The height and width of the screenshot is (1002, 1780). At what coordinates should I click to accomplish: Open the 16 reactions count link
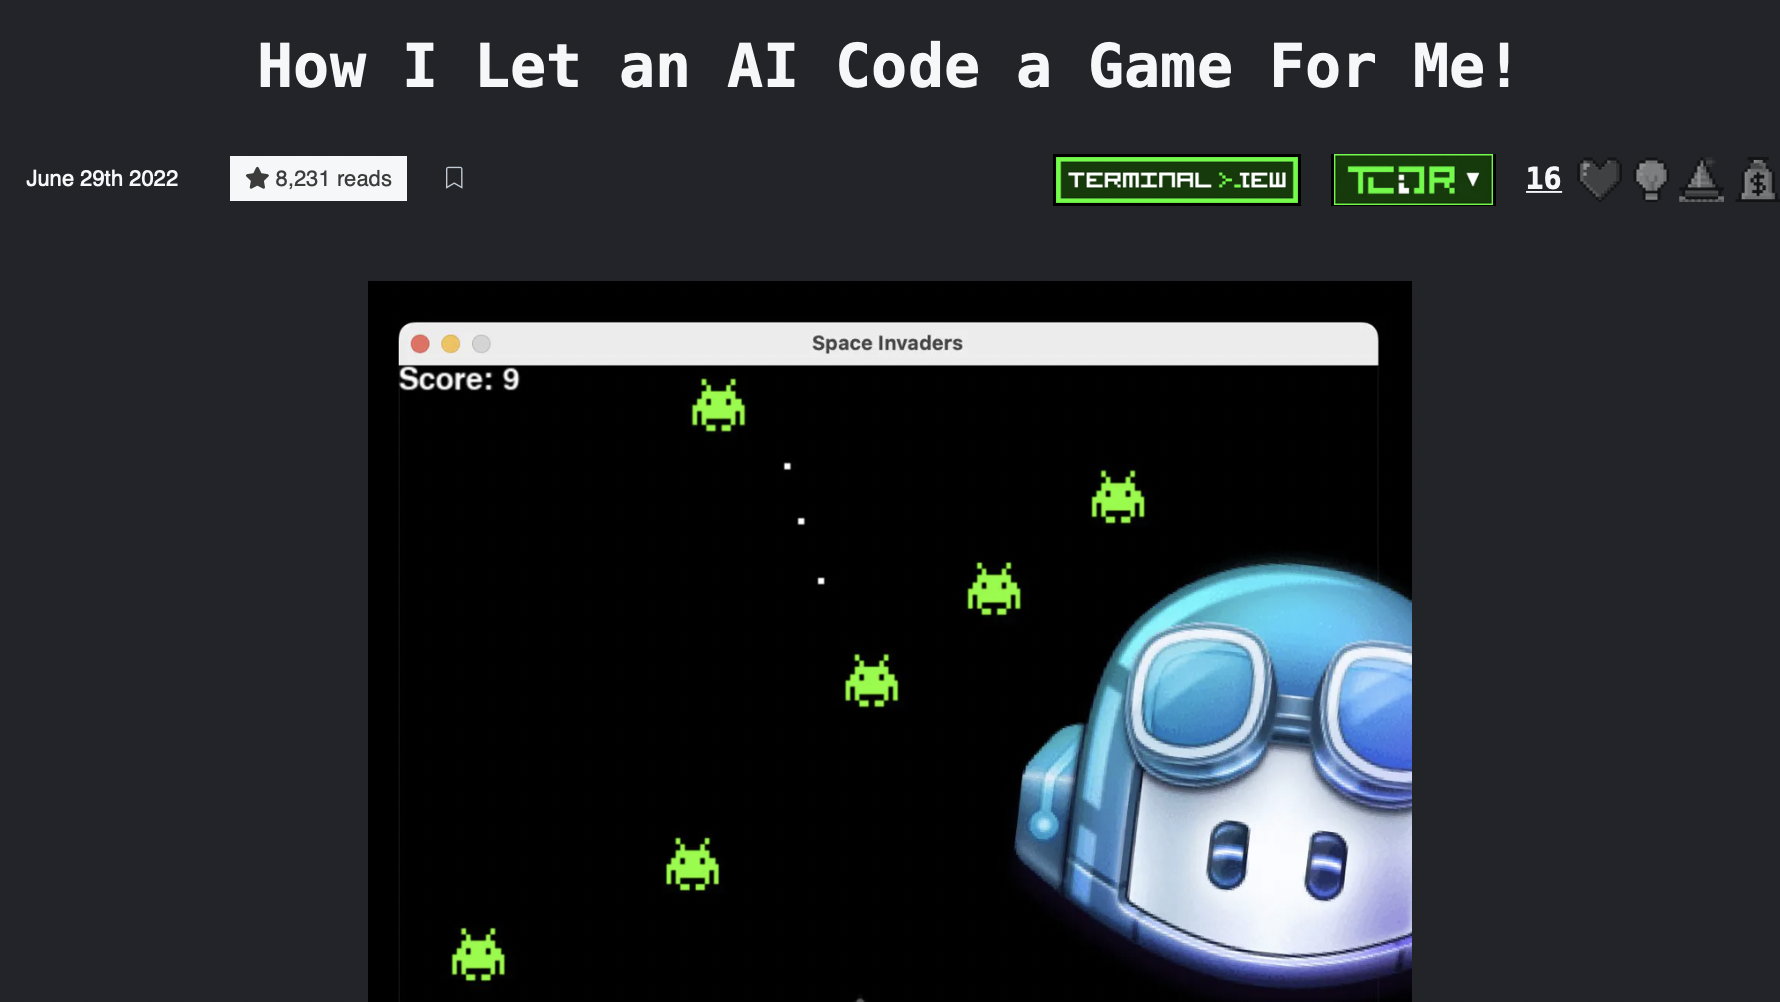tap(1543, 178)
